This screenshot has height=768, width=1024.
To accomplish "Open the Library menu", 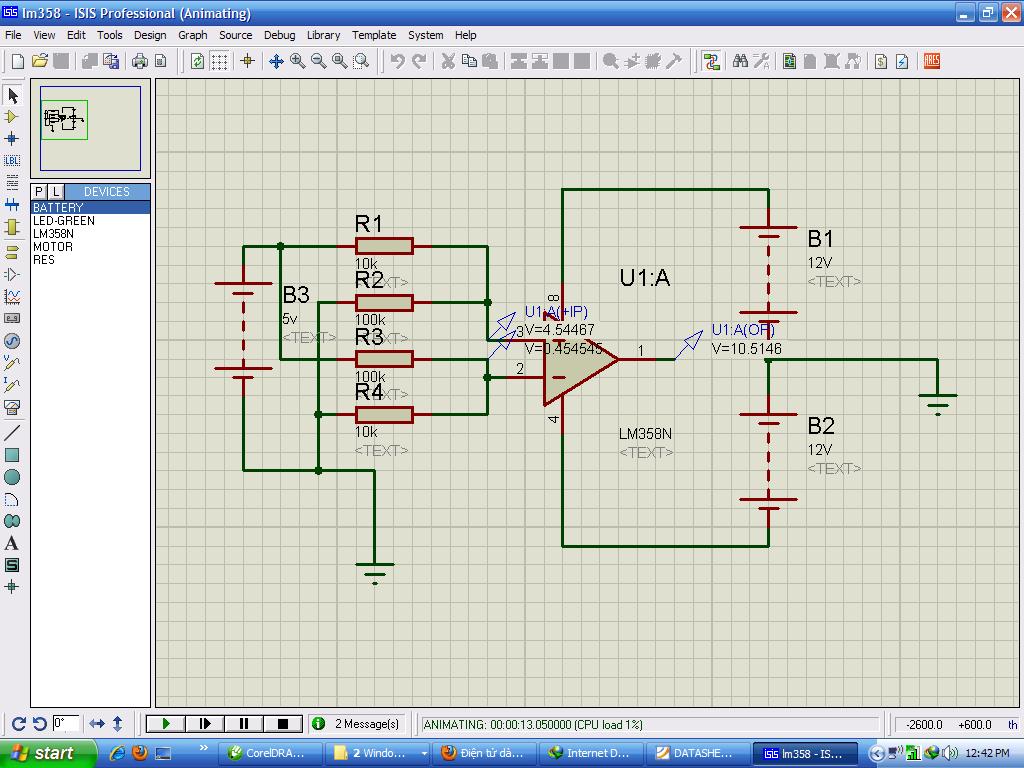I will [323, 35].
